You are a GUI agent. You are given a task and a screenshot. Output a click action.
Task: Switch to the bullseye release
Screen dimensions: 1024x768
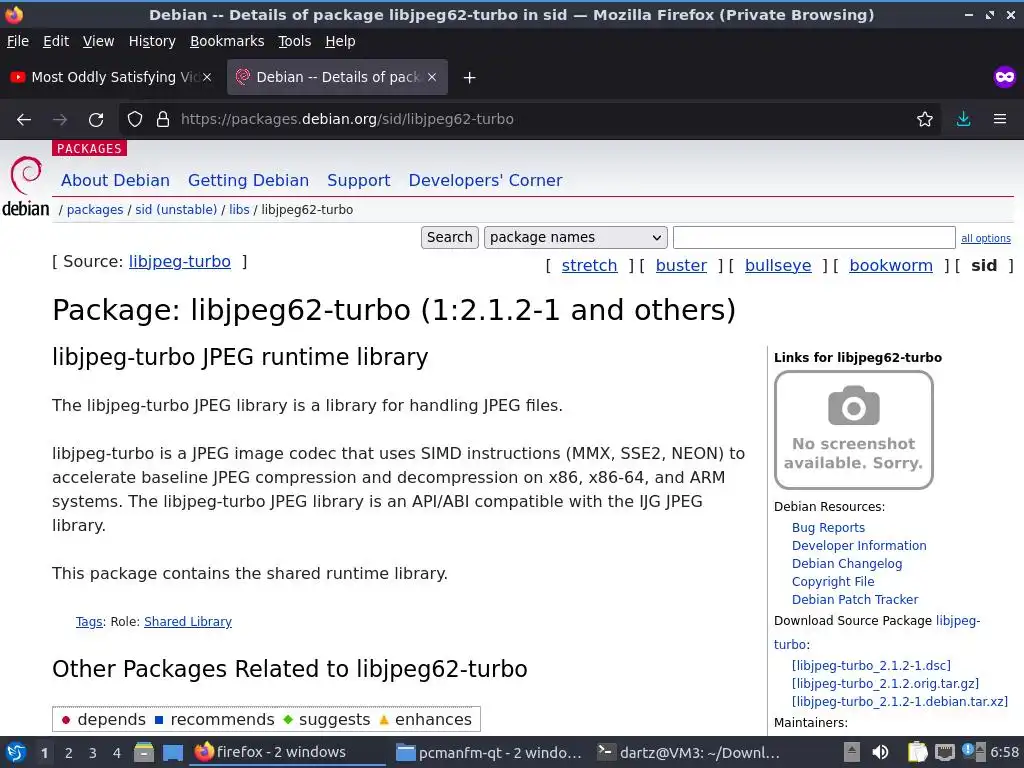(x=778, y=266)
